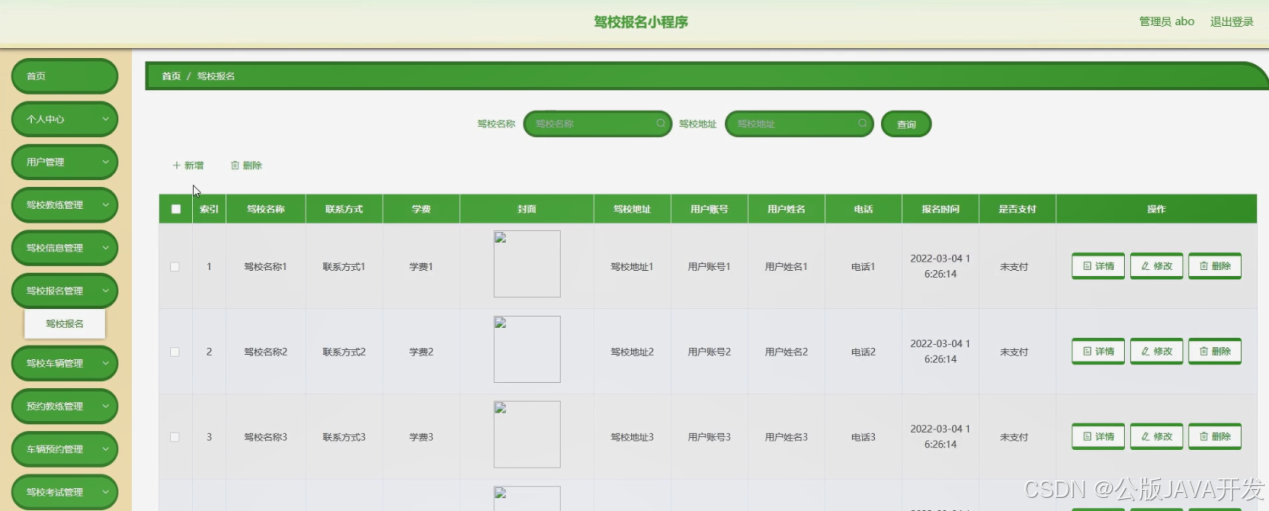
Task: Click 未支付 status in row 2
Action: [x=1014, y=352]
